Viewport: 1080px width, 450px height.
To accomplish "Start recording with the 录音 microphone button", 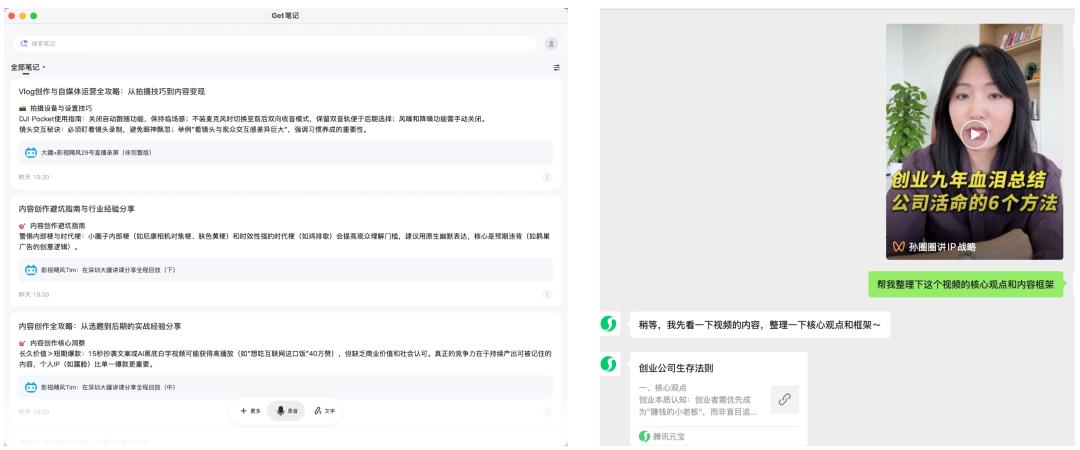I will [x=287, y=411].
